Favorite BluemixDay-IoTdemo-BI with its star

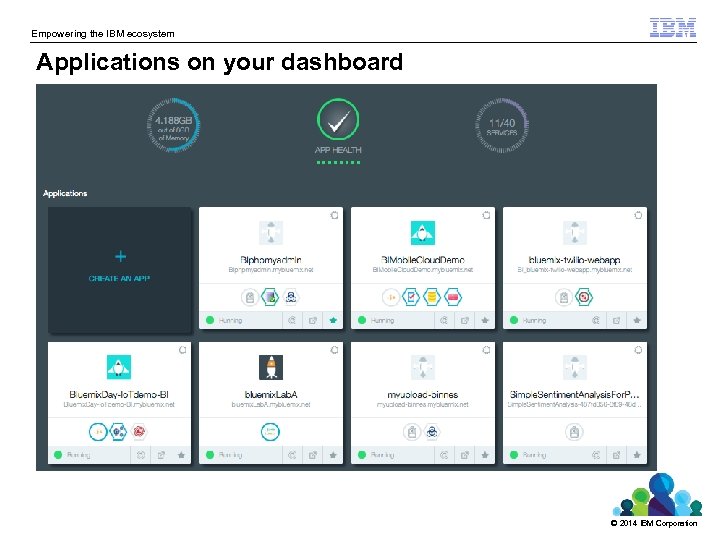click(x=181, y=455)
